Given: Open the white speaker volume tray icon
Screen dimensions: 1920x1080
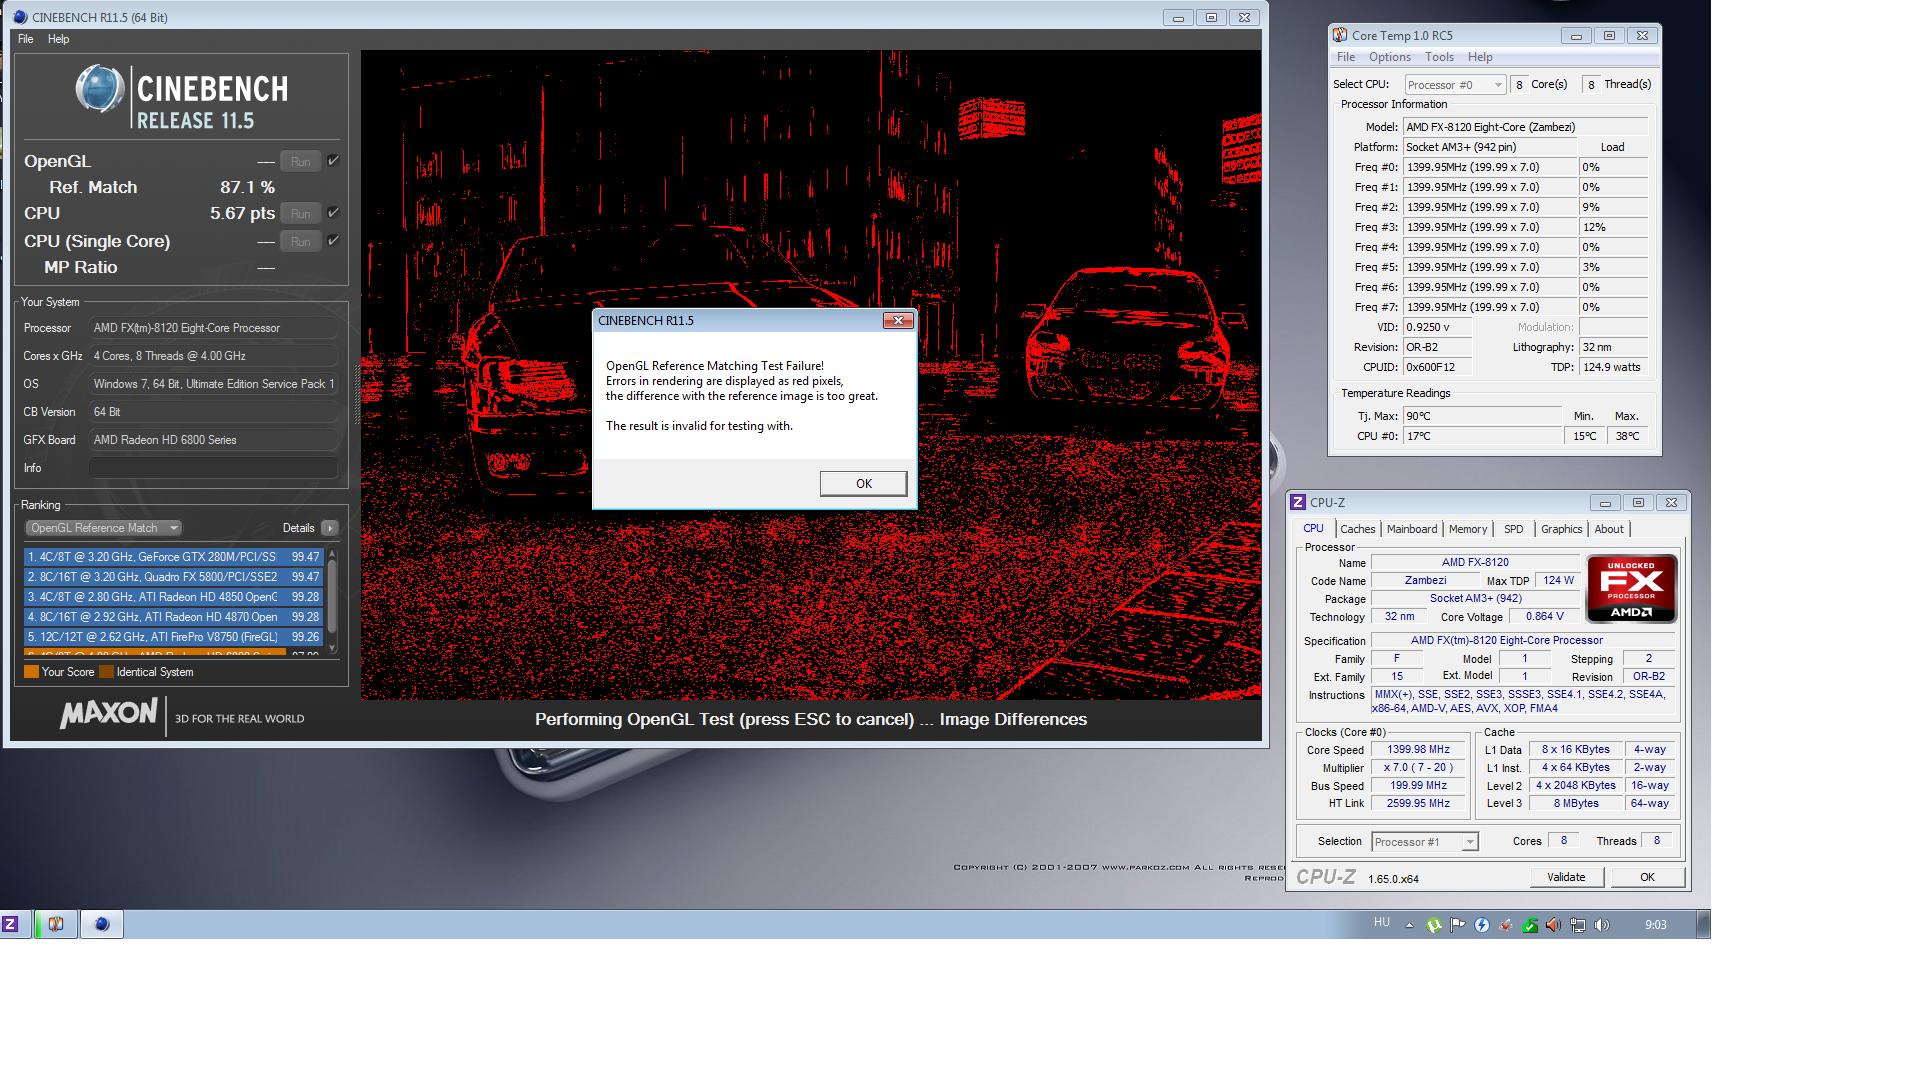Looking at the screenshot, I should (x=1602, y=925).
